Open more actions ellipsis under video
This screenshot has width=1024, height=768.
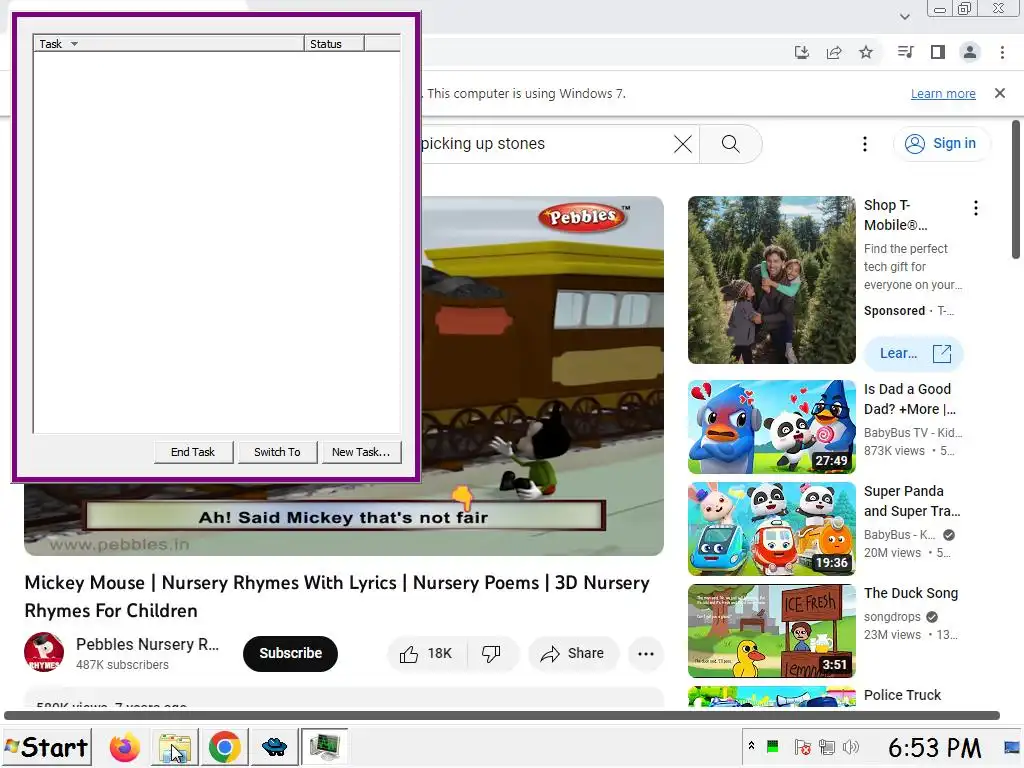[646, 654]
